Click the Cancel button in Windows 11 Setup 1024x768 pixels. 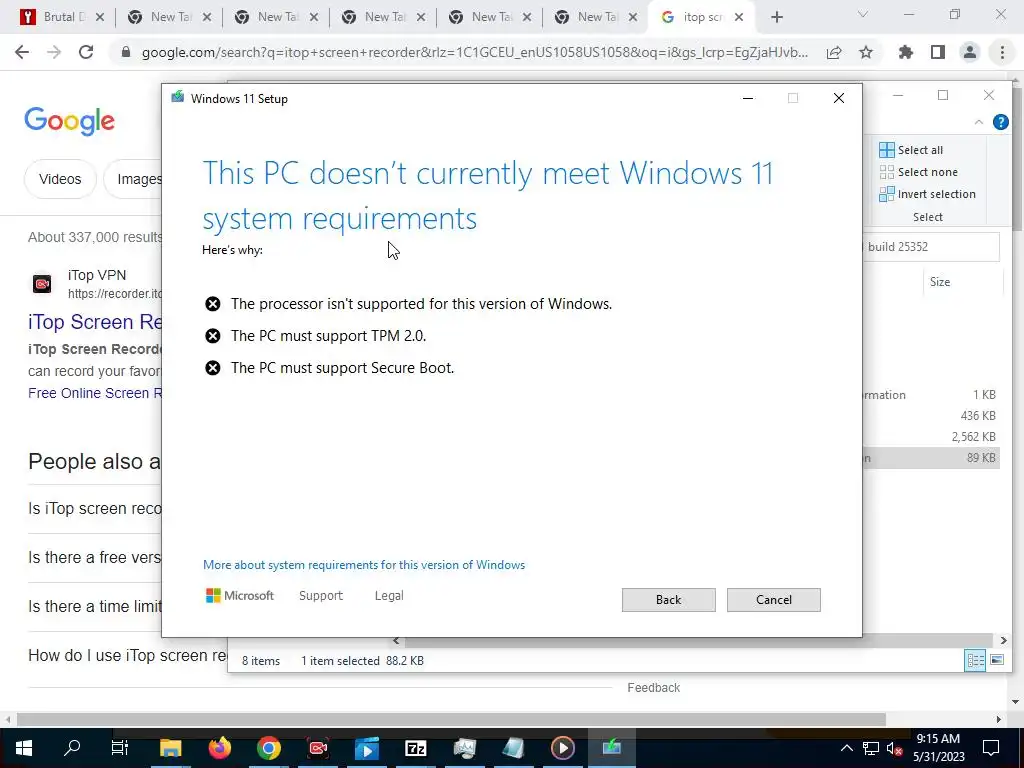tap(773, 600)
